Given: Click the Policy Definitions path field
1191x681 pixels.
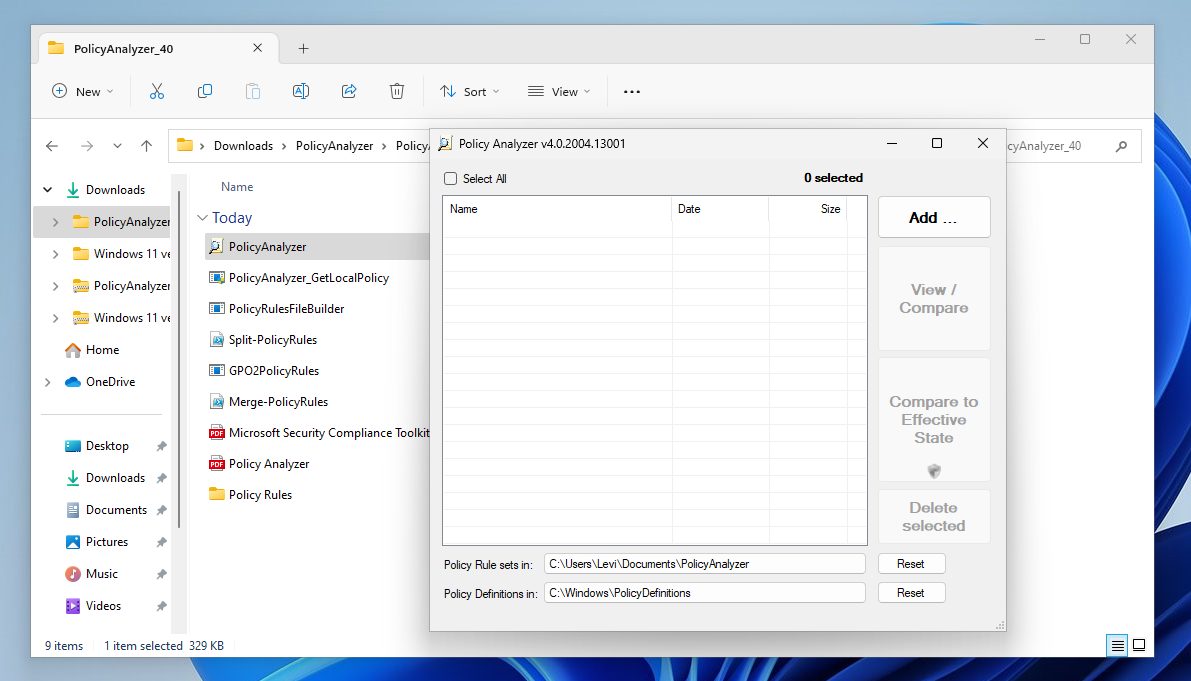Looking at the screenshot, I should click(x=704, y=593).
